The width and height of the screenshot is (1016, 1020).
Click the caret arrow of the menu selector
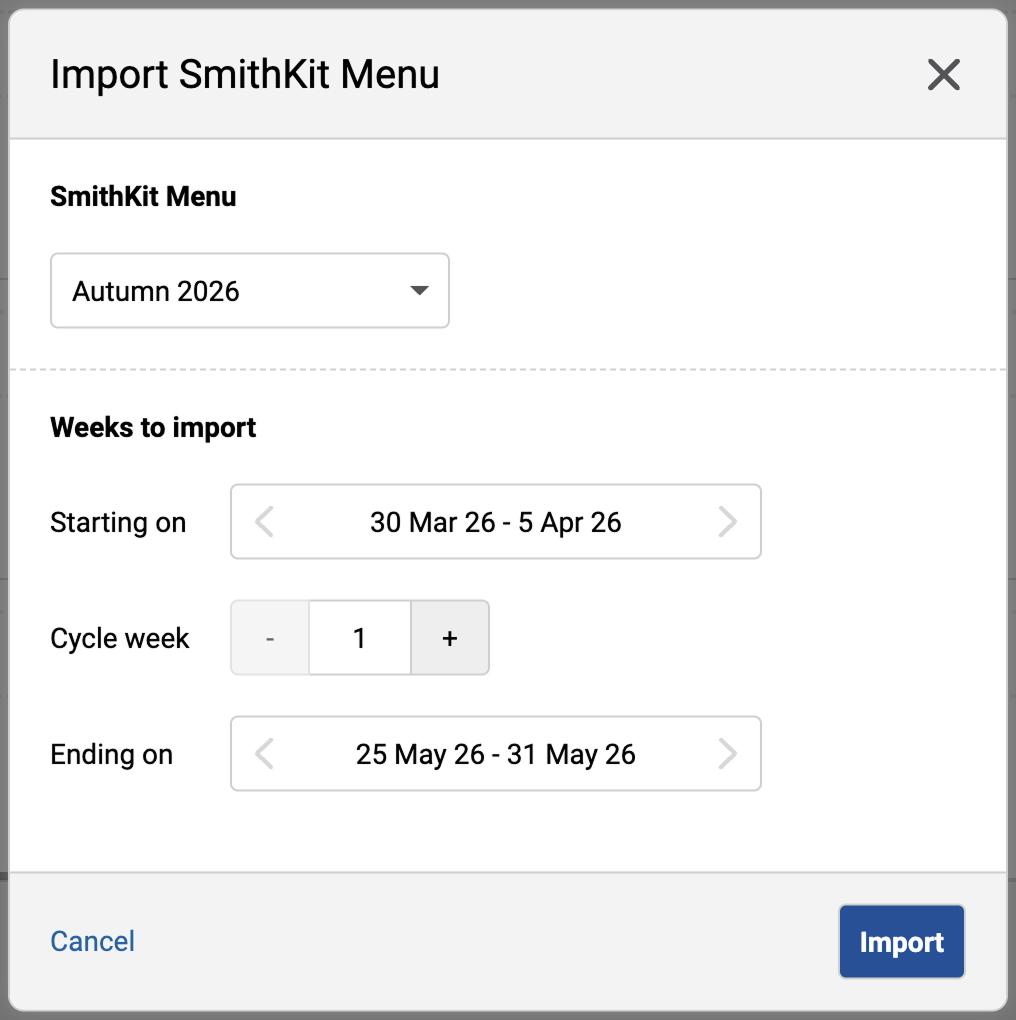click(420, 291)
